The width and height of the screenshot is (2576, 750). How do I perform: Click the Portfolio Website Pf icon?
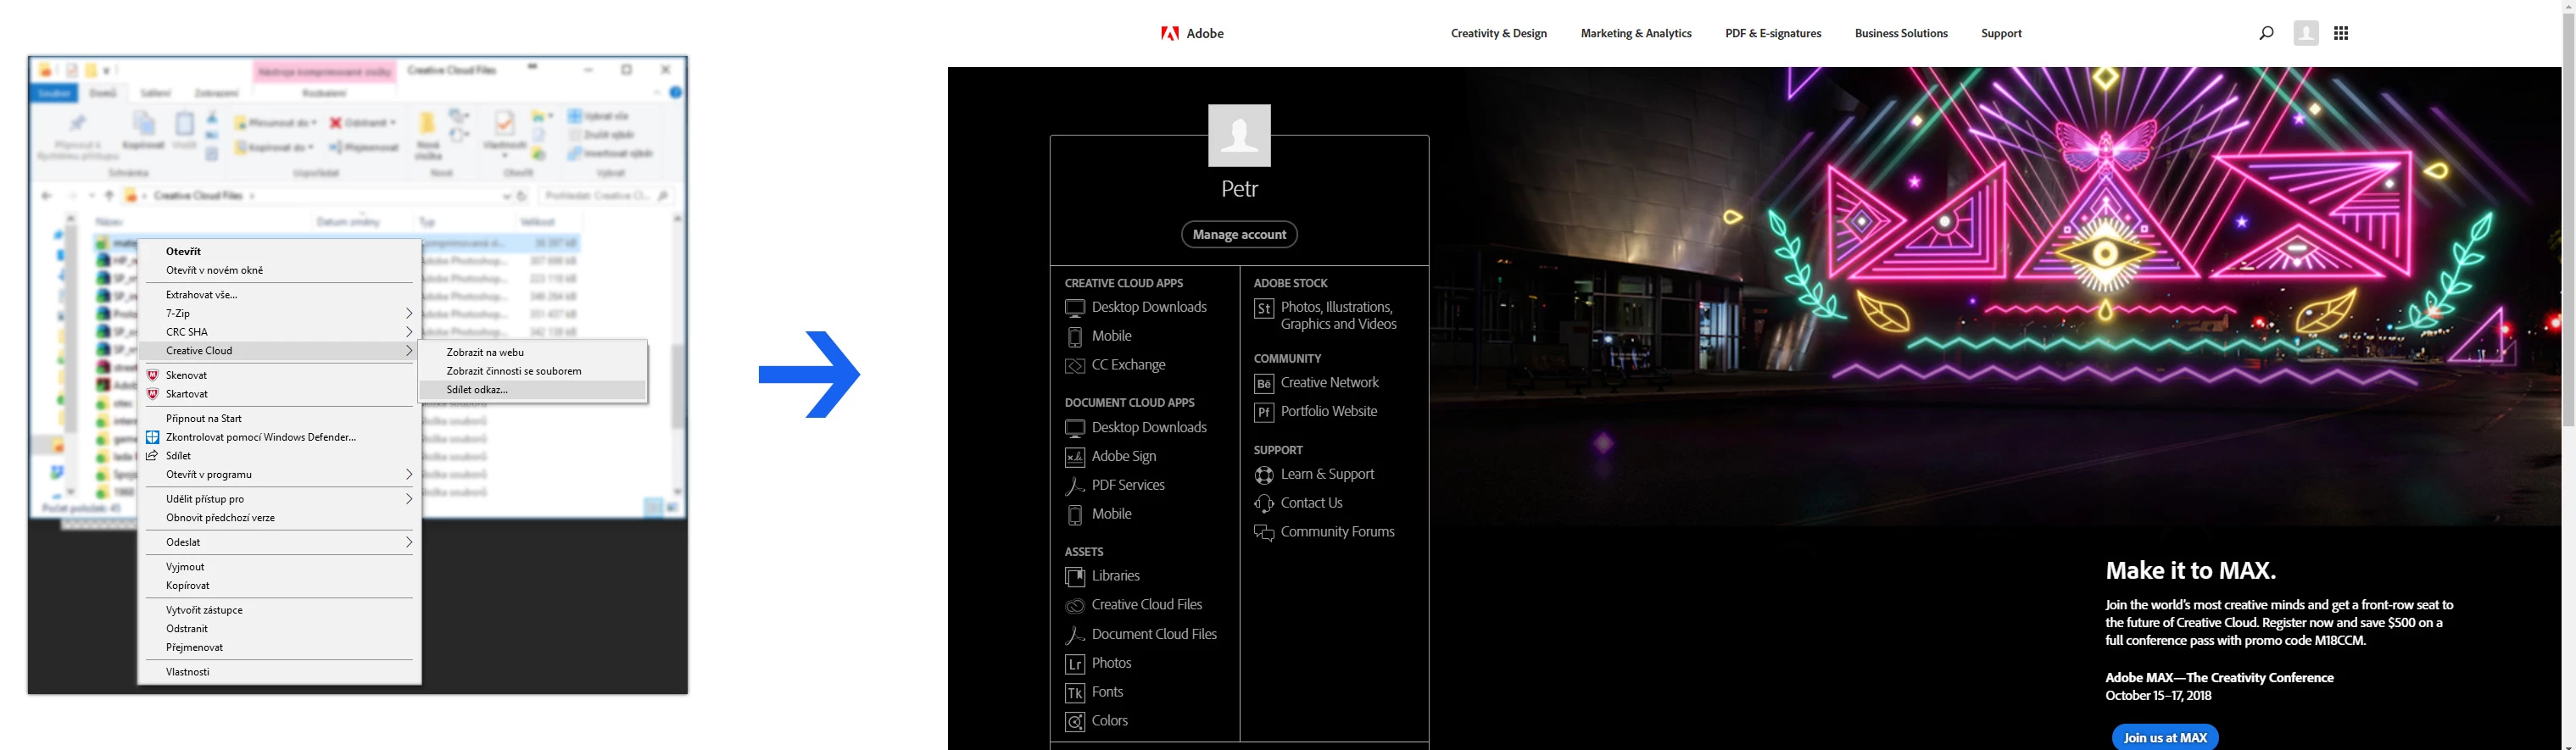coord(1264,413)
